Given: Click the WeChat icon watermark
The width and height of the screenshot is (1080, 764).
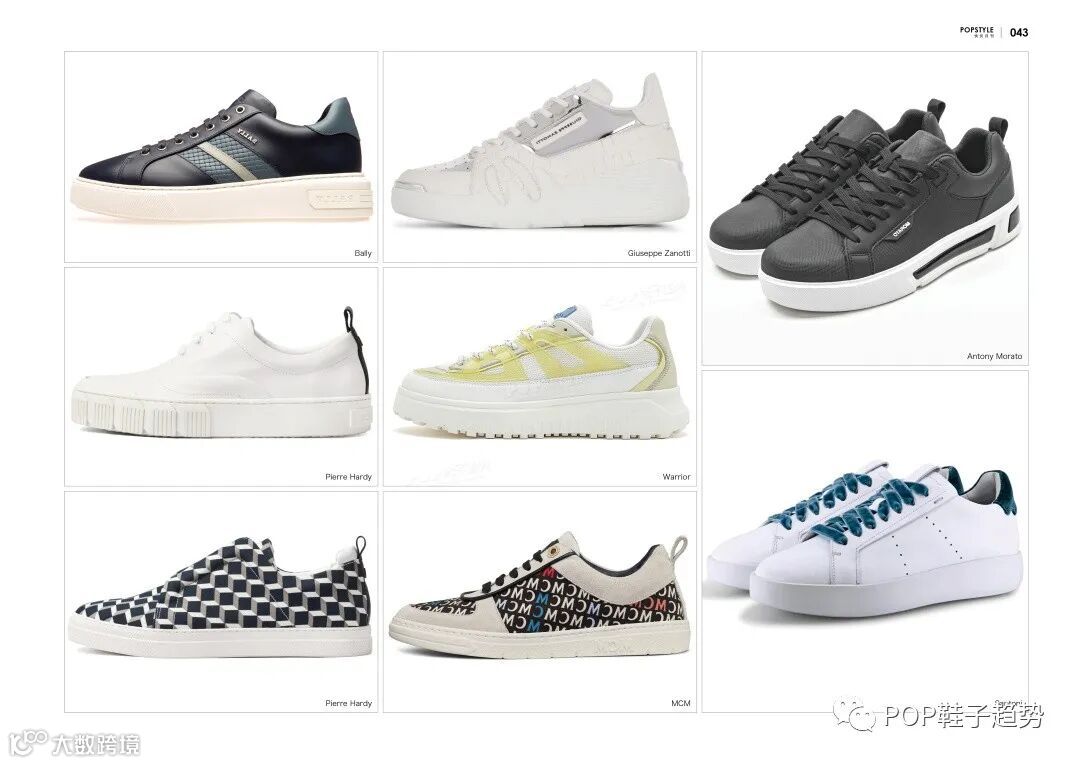Looking at the screenshot, I should (855, 716).
